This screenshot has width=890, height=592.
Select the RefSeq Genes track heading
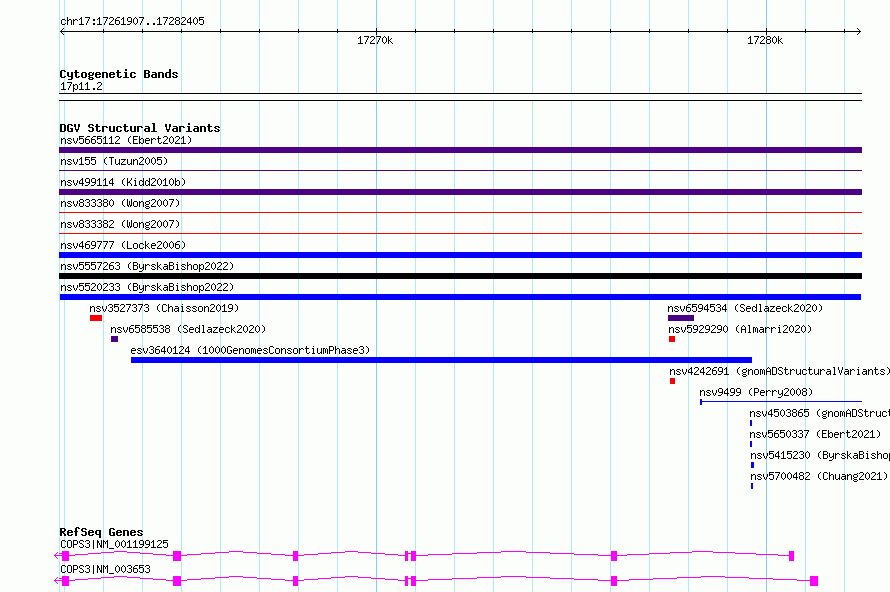point(101,532)
